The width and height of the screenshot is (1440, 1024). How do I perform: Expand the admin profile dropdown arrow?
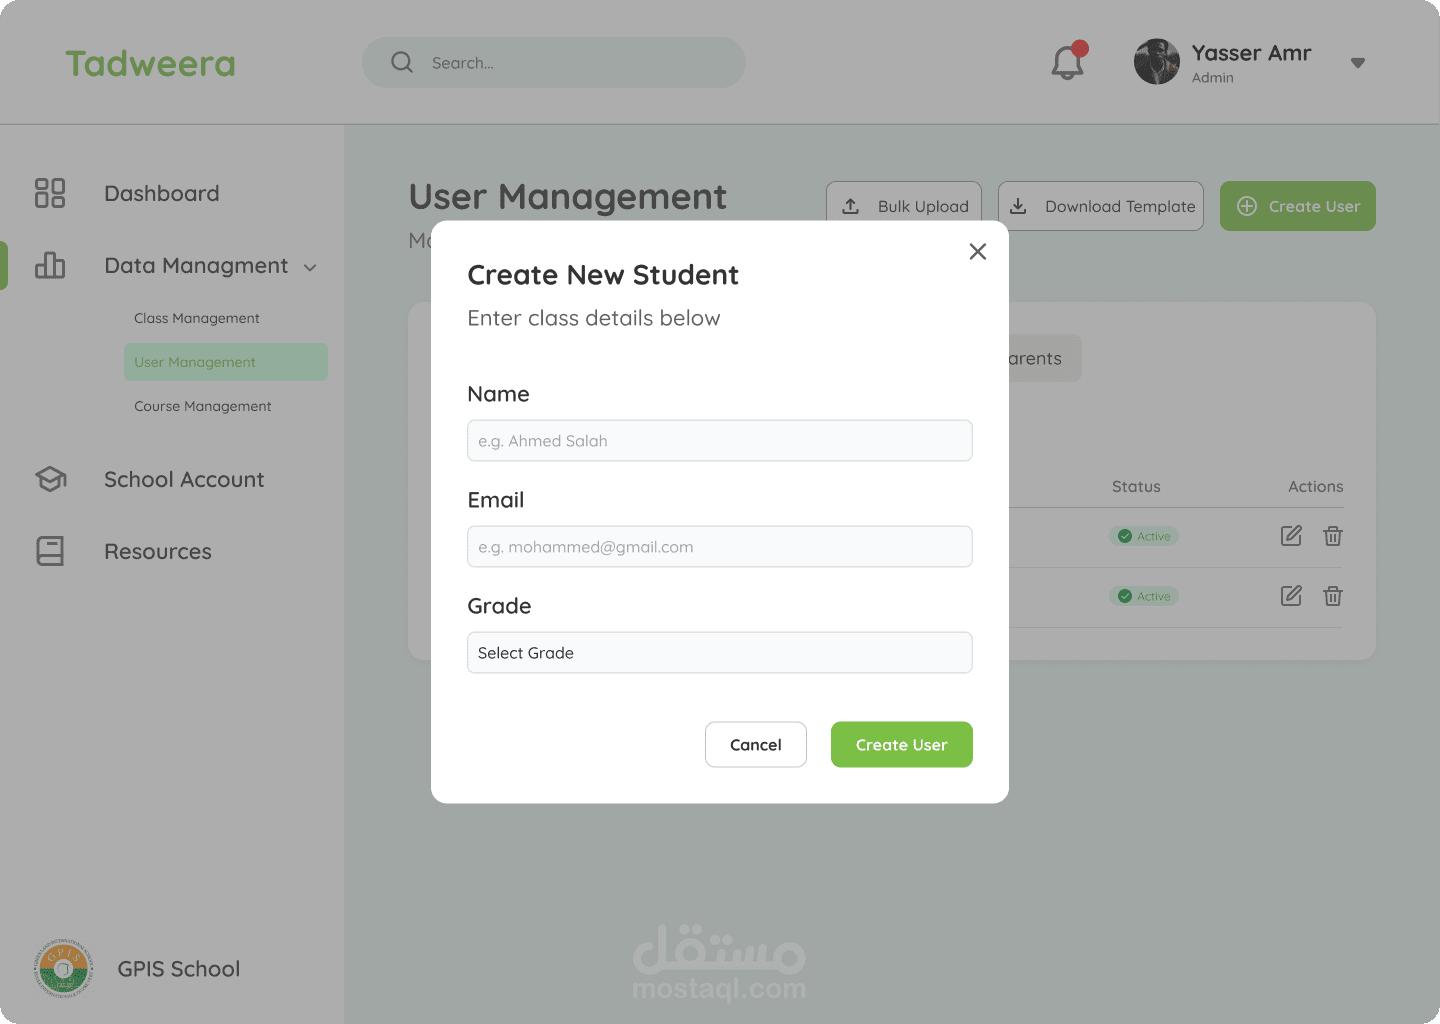point(1357,63)
